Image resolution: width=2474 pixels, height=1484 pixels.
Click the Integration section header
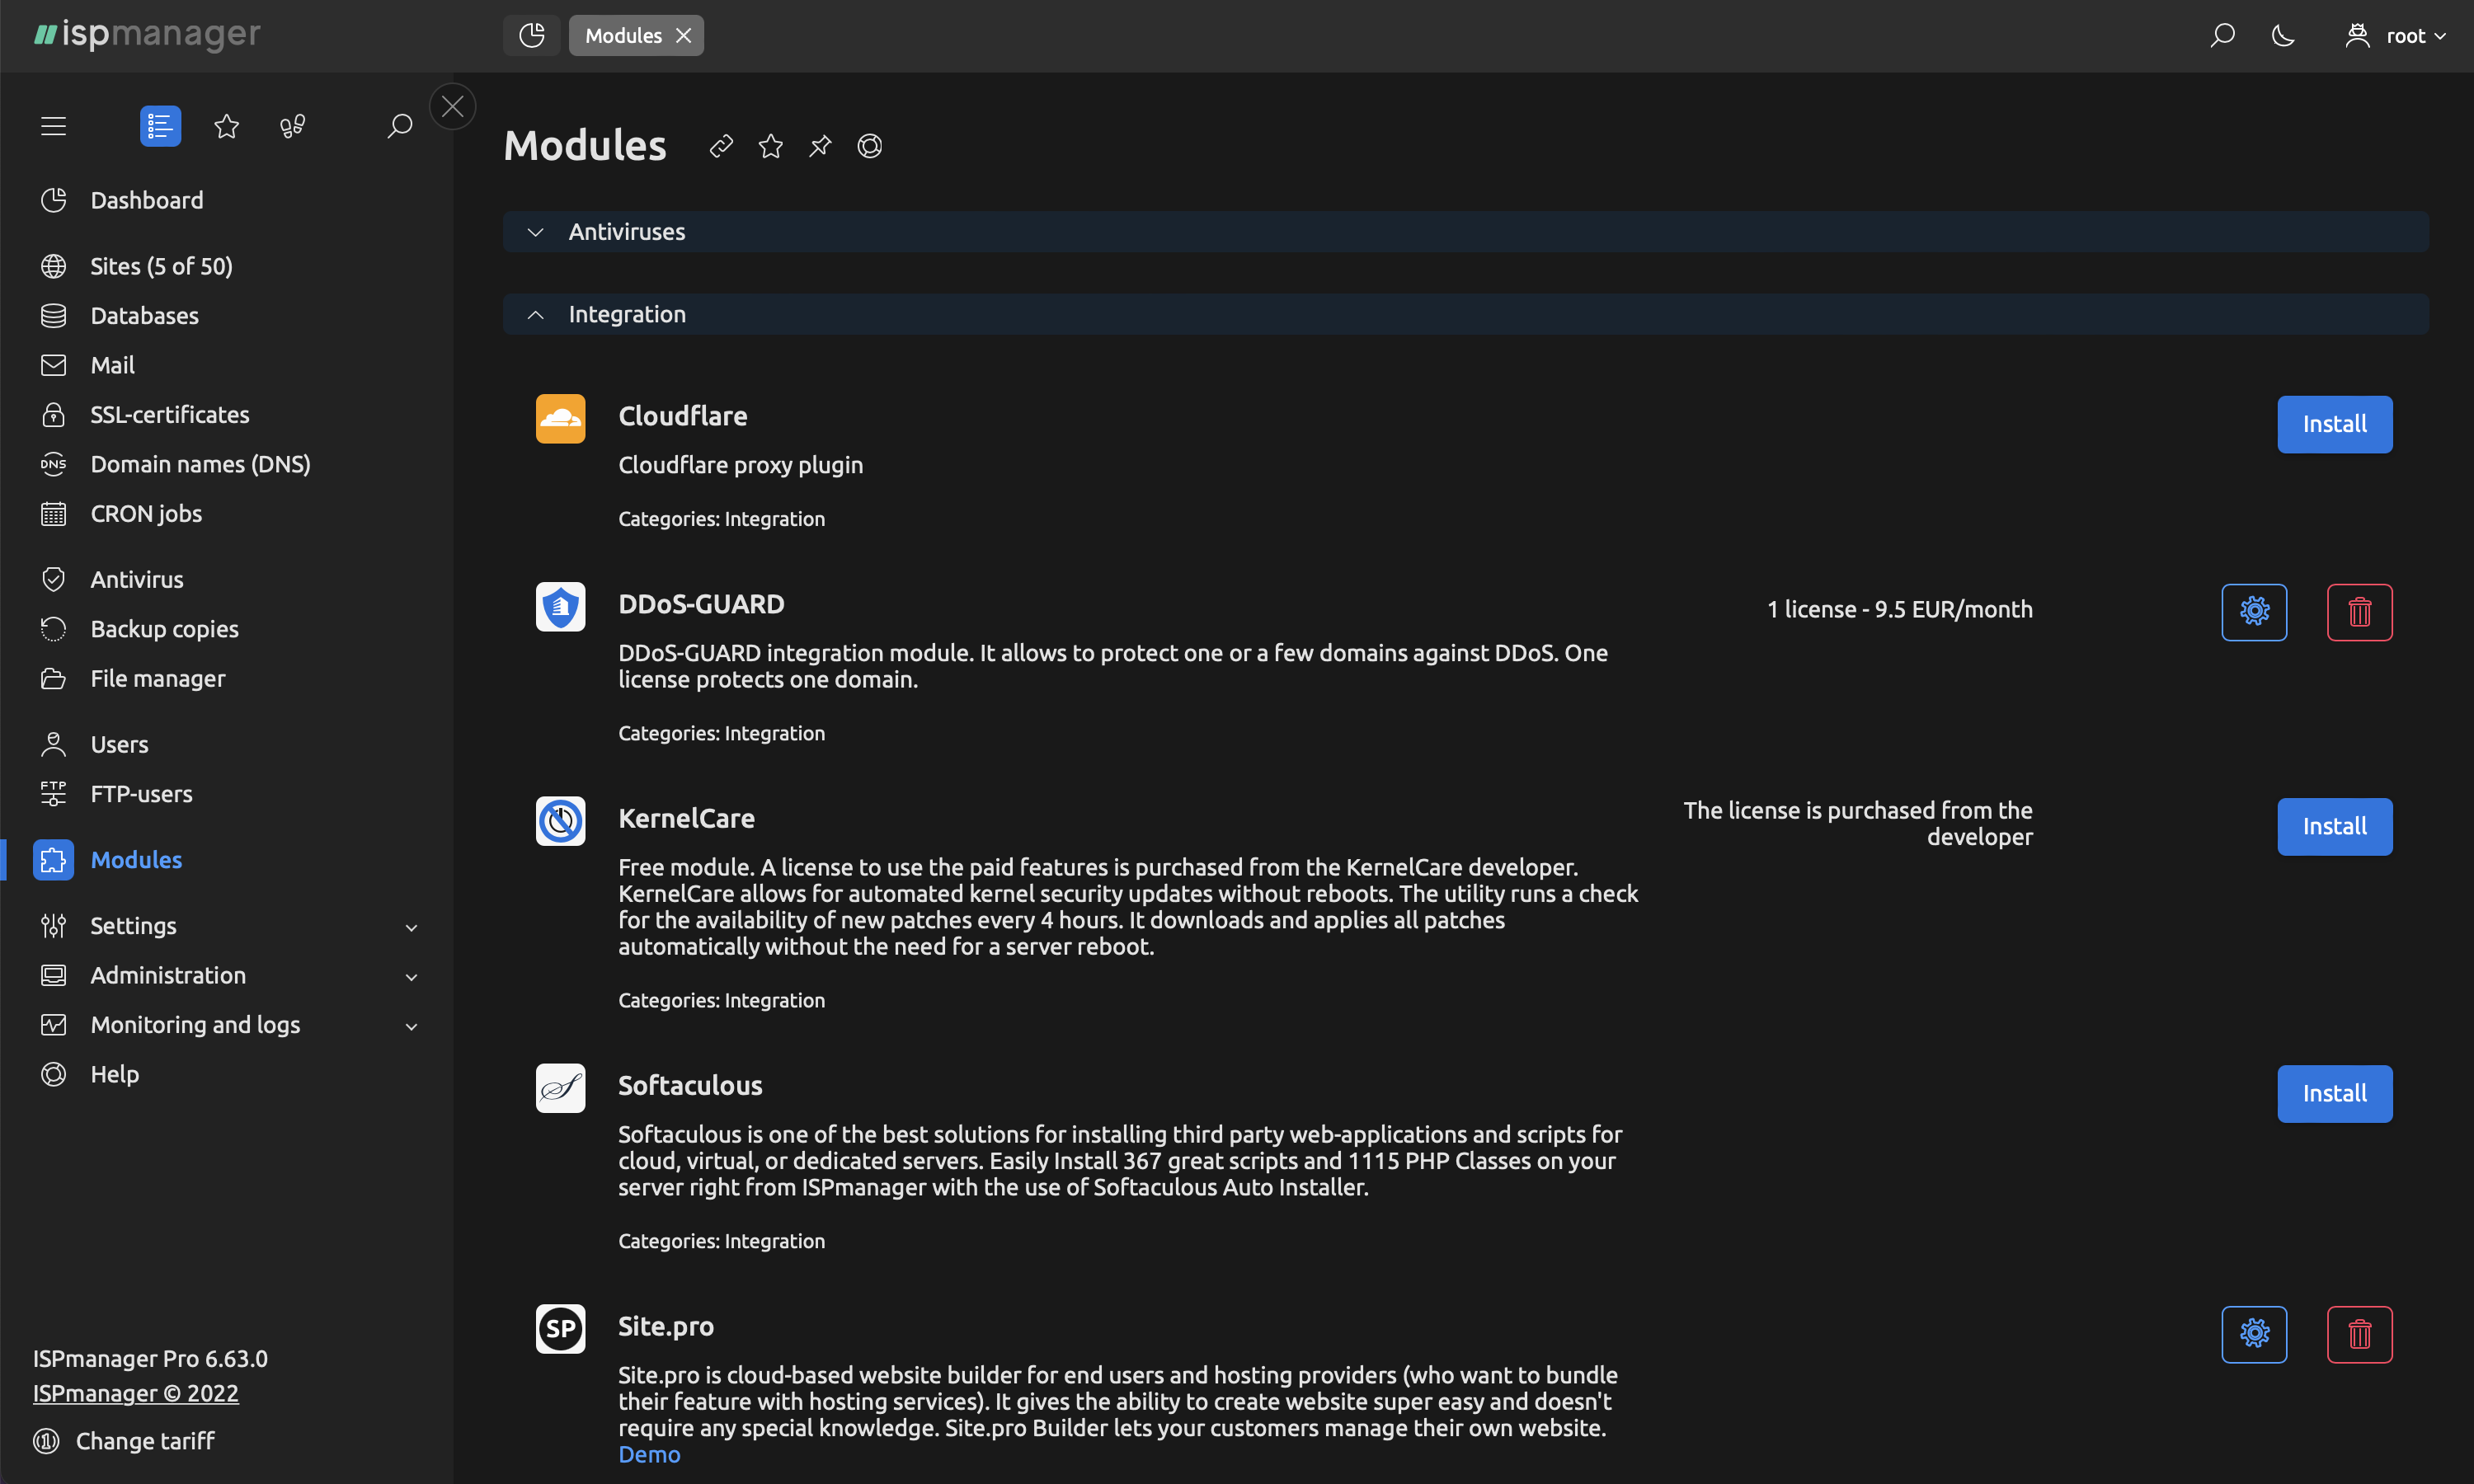1466,314
